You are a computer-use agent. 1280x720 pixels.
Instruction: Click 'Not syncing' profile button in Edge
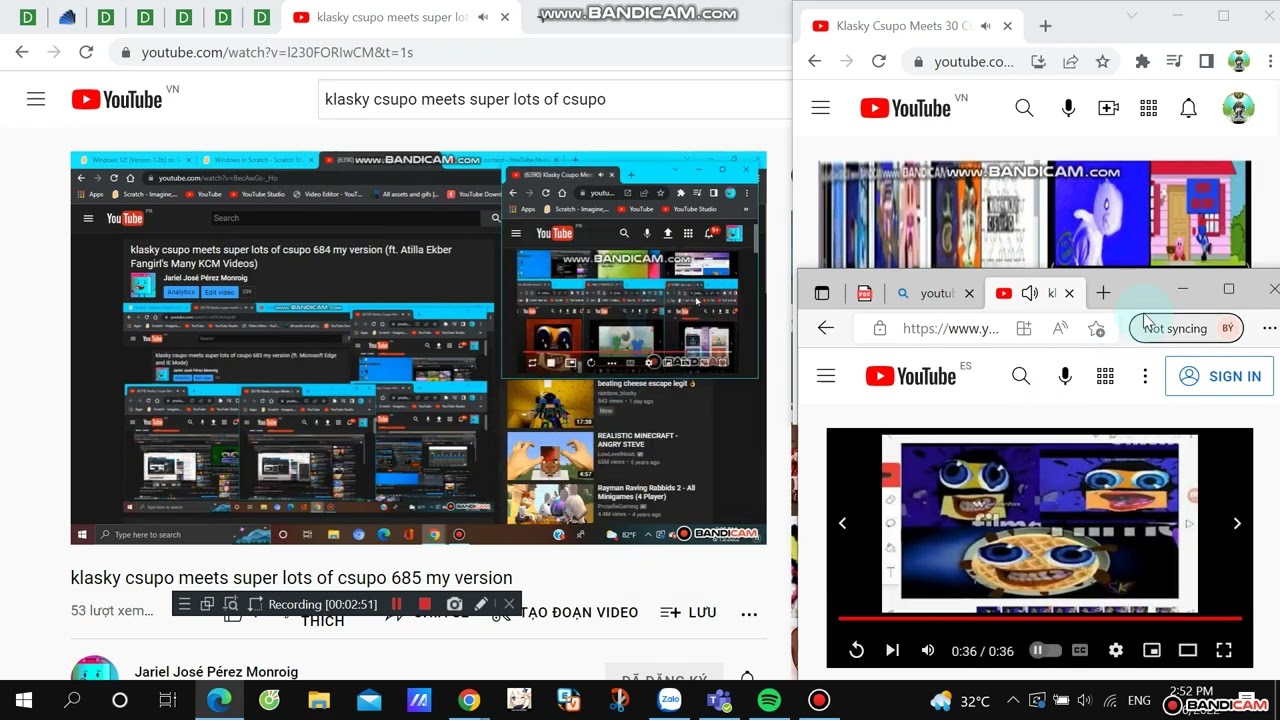[x=1186, y=328]
